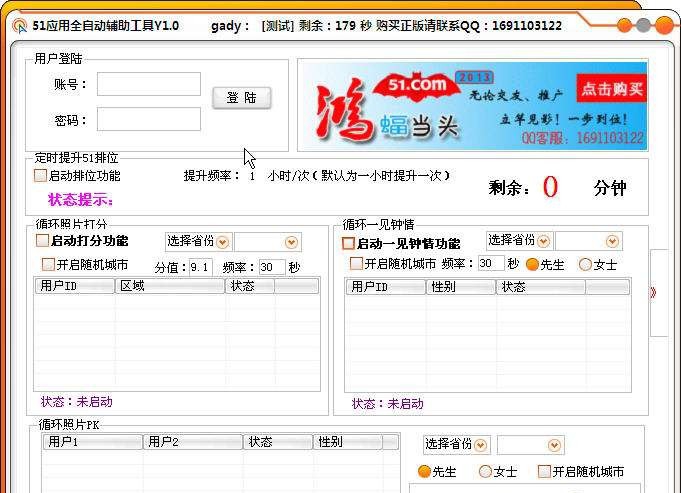This screenshot has height=493, width=681.
Task: Edit the 频率 field in photo scoring section
Action: (272, 267)
